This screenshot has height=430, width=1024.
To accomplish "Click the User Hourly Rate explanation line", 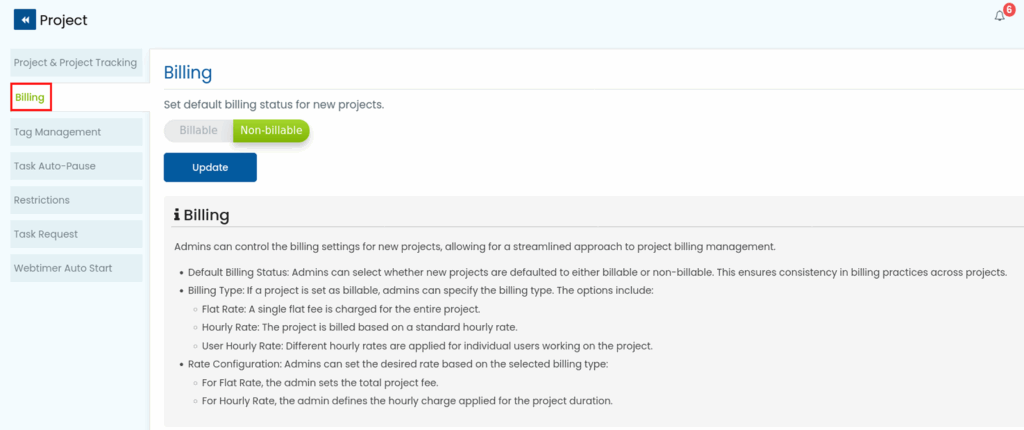I will (x=427, y=346).
